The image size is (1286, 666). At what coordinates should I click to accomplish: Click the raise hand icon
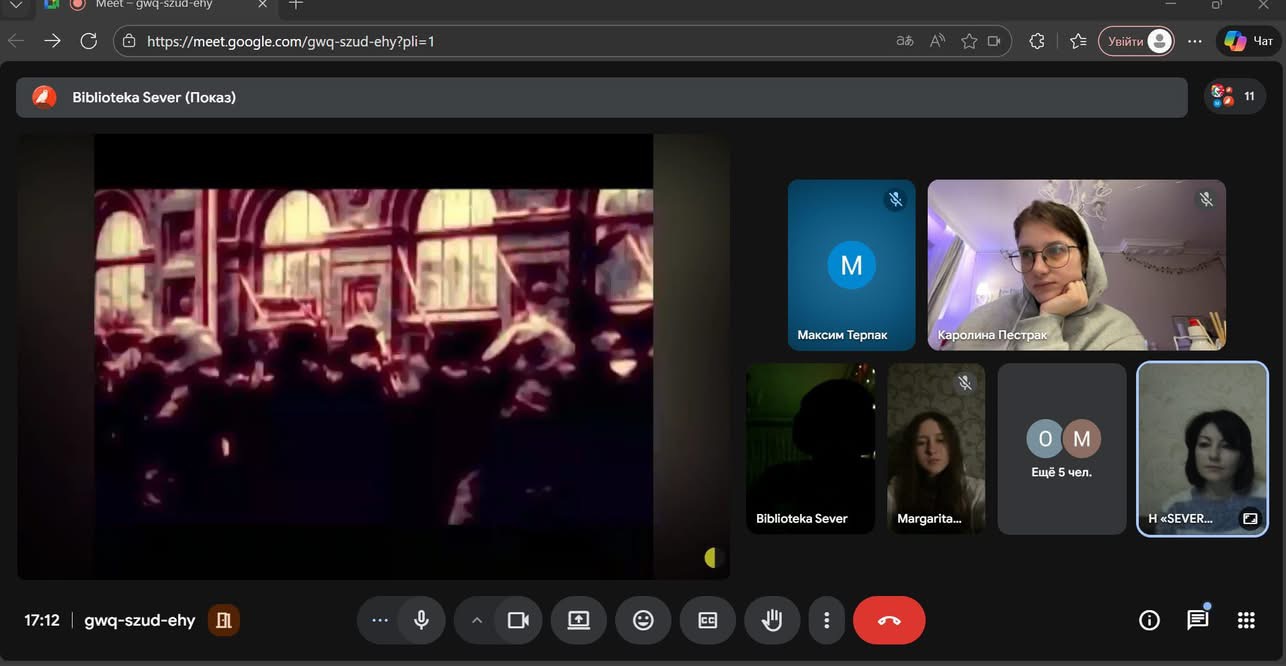[x=771, y=620]
